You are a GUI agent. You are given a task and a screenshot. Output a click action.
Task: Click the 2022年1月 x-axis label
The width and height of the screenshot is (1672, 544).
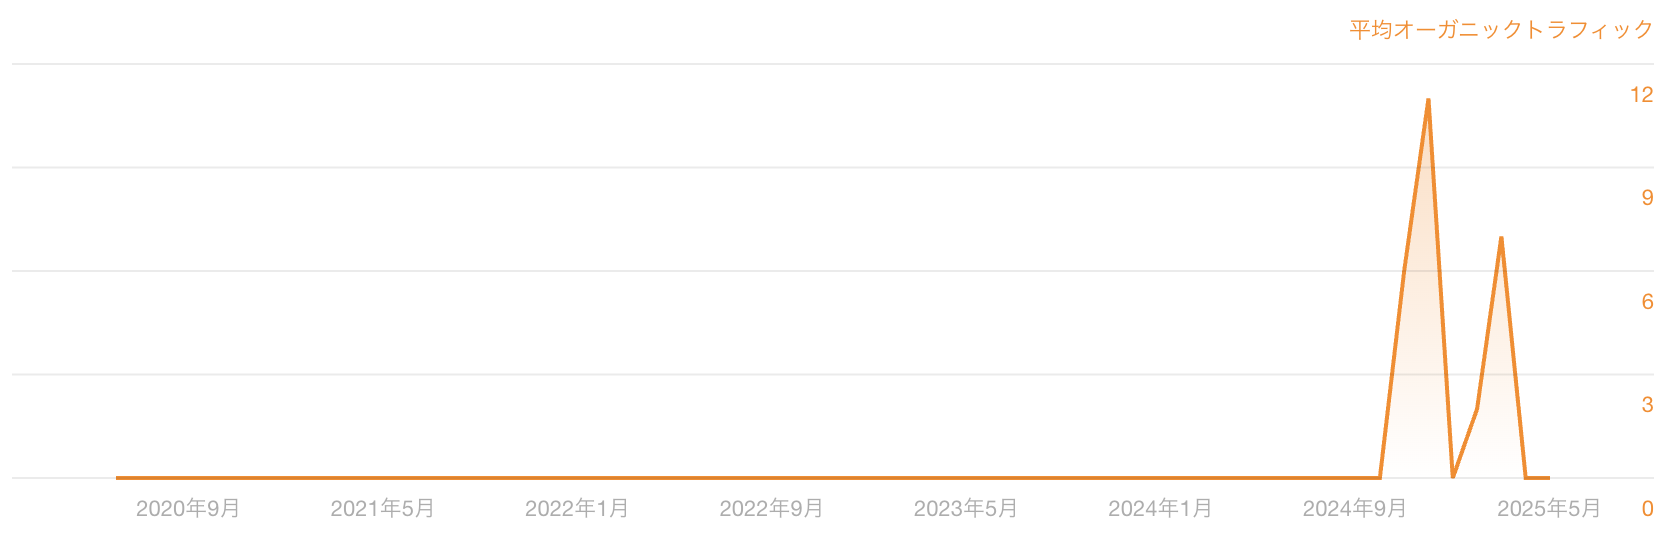click(x=577, y=509)
